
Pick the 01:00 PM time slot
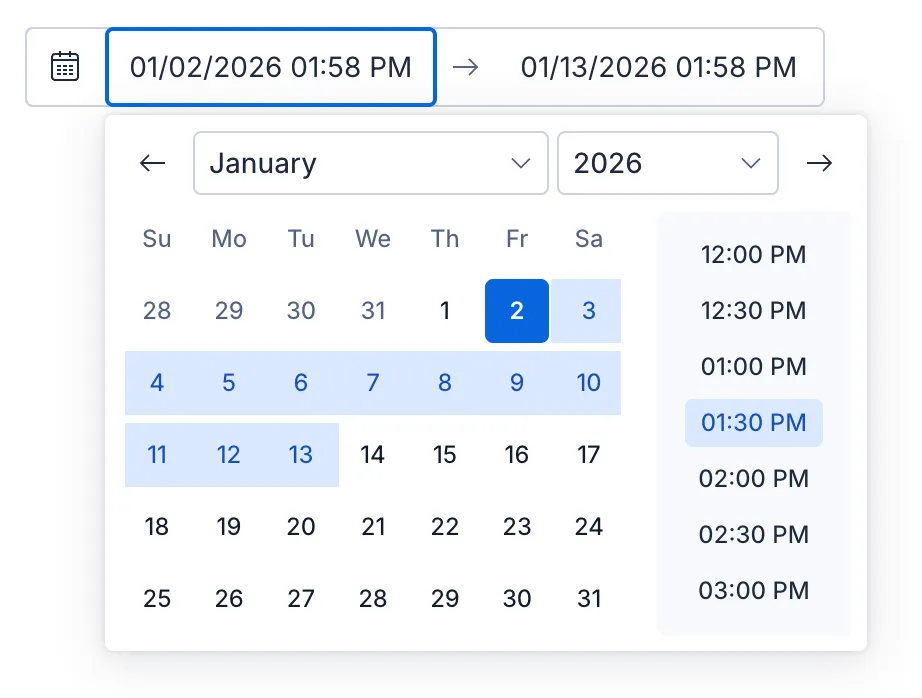753,367
